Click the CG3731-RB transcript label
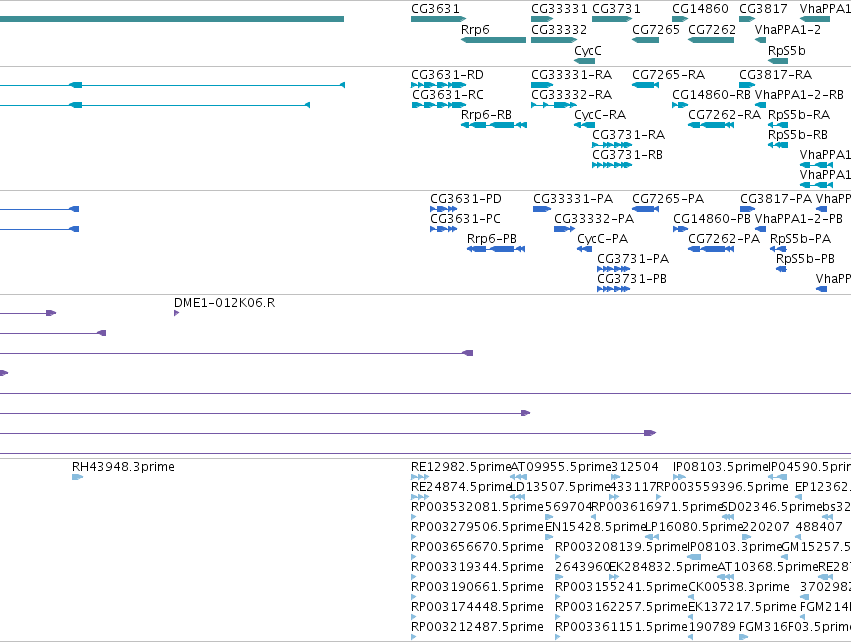Viewport: 851px width, 642px height. tap(627, 155)
